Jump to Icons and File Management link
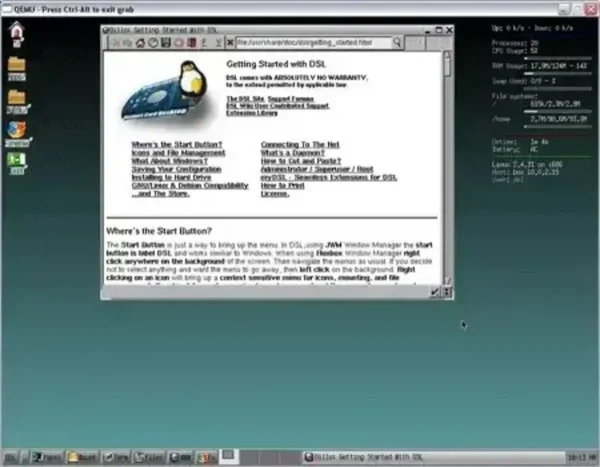 click(178, 153)
